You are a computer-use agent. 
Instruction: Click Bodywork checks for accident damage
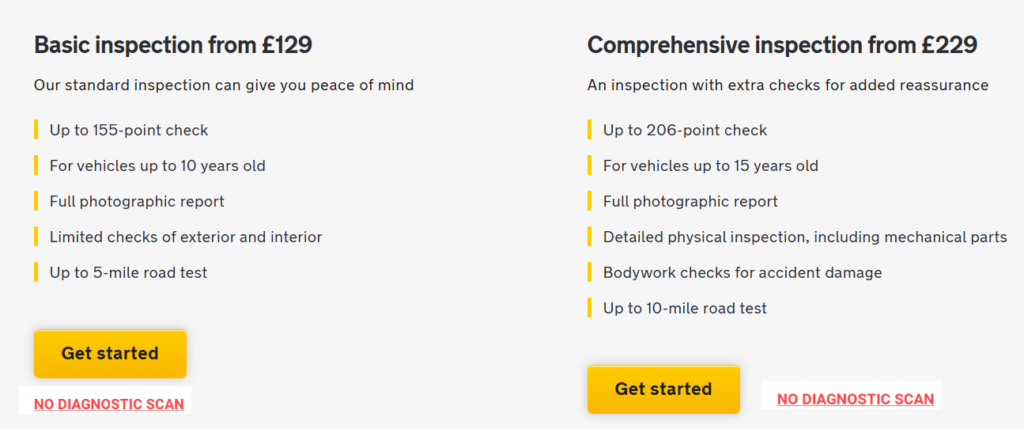click(x=742, y=272)
